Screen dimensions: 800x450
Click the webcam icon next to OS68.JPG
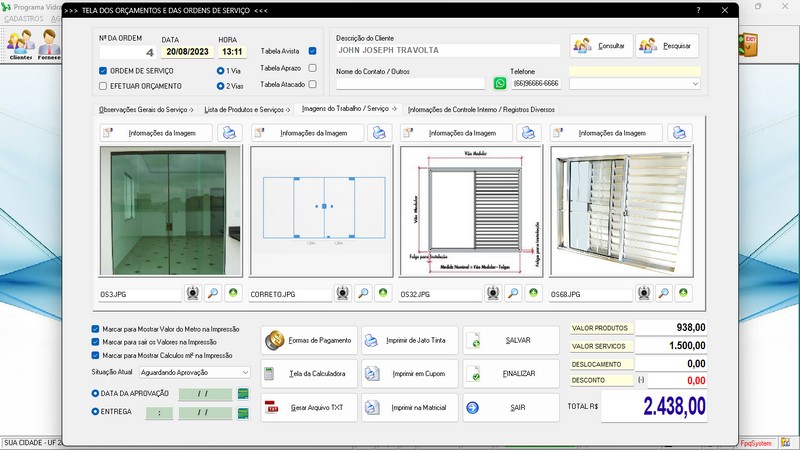coord(643,294)
